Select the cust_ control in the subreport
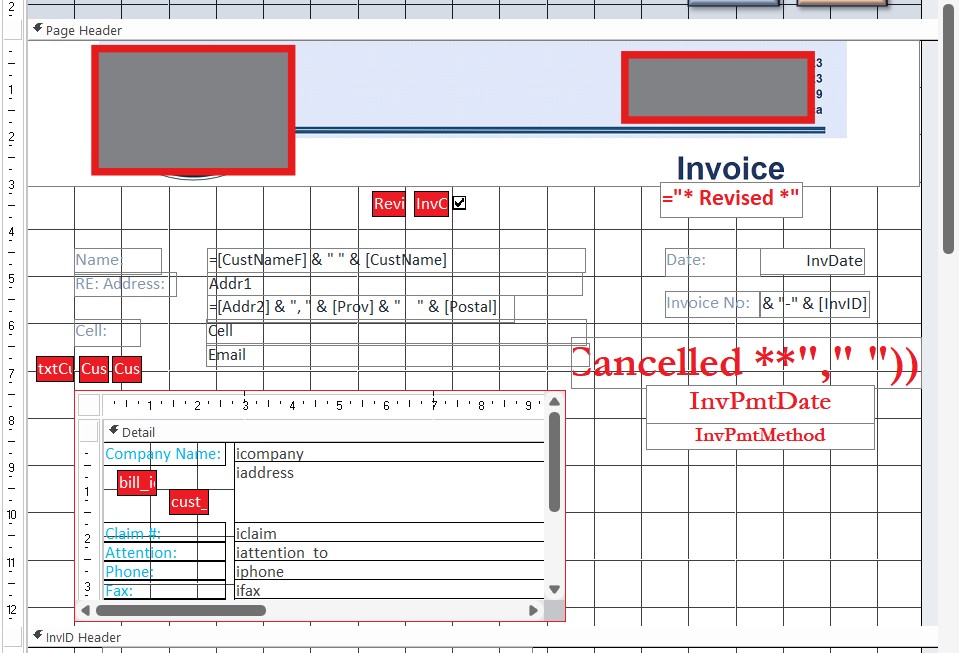The image size is (961, 653). coord(188,502)
